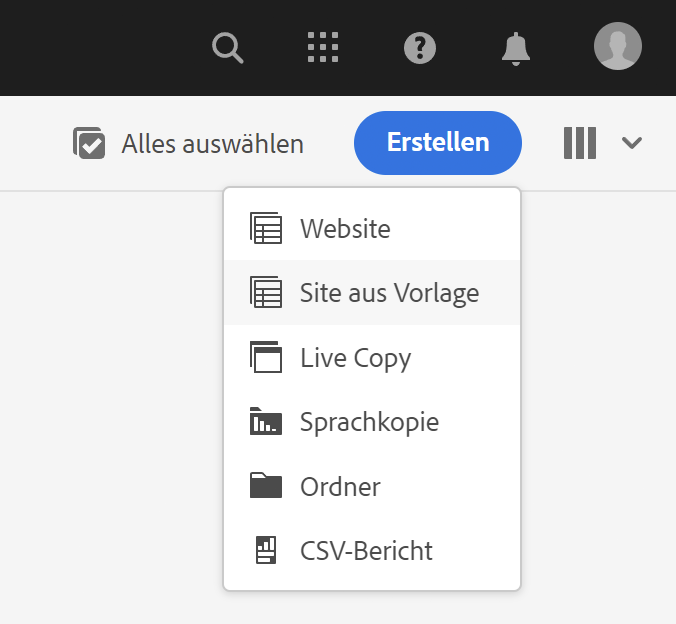Collapse the Erstellen dropdown button
This screenshot has height=624, width=676.
(438, 143)
